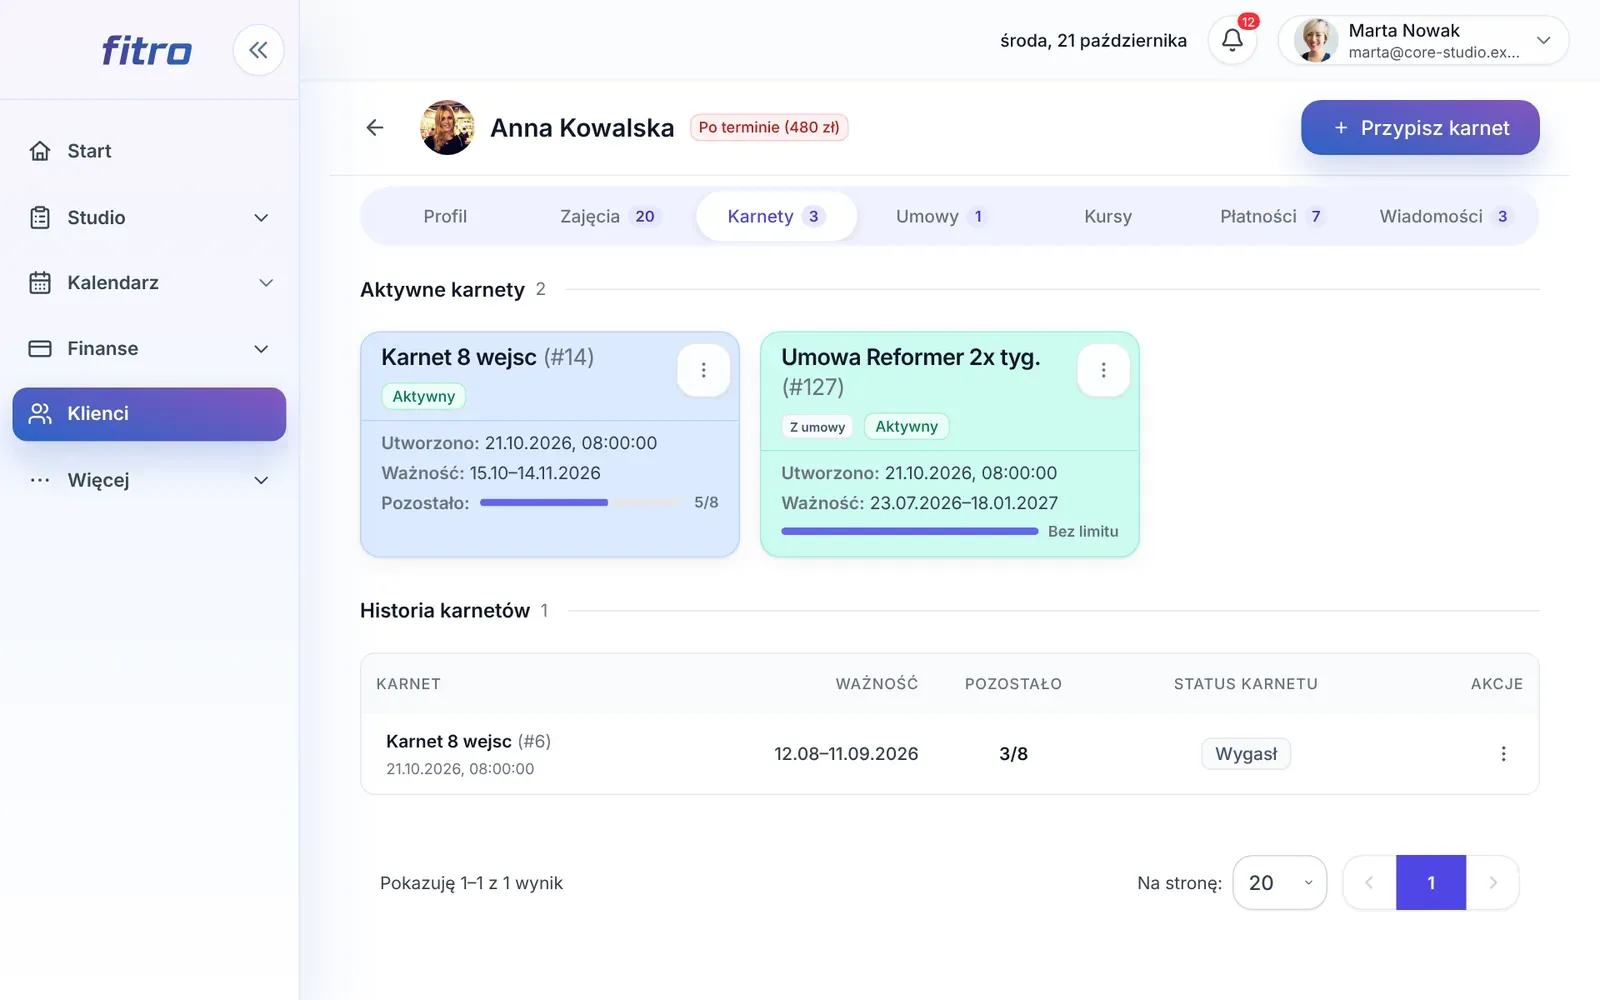Go to pagination page 1
This screenshot has height=1000, width=1600.
(x=1431, y=883)
